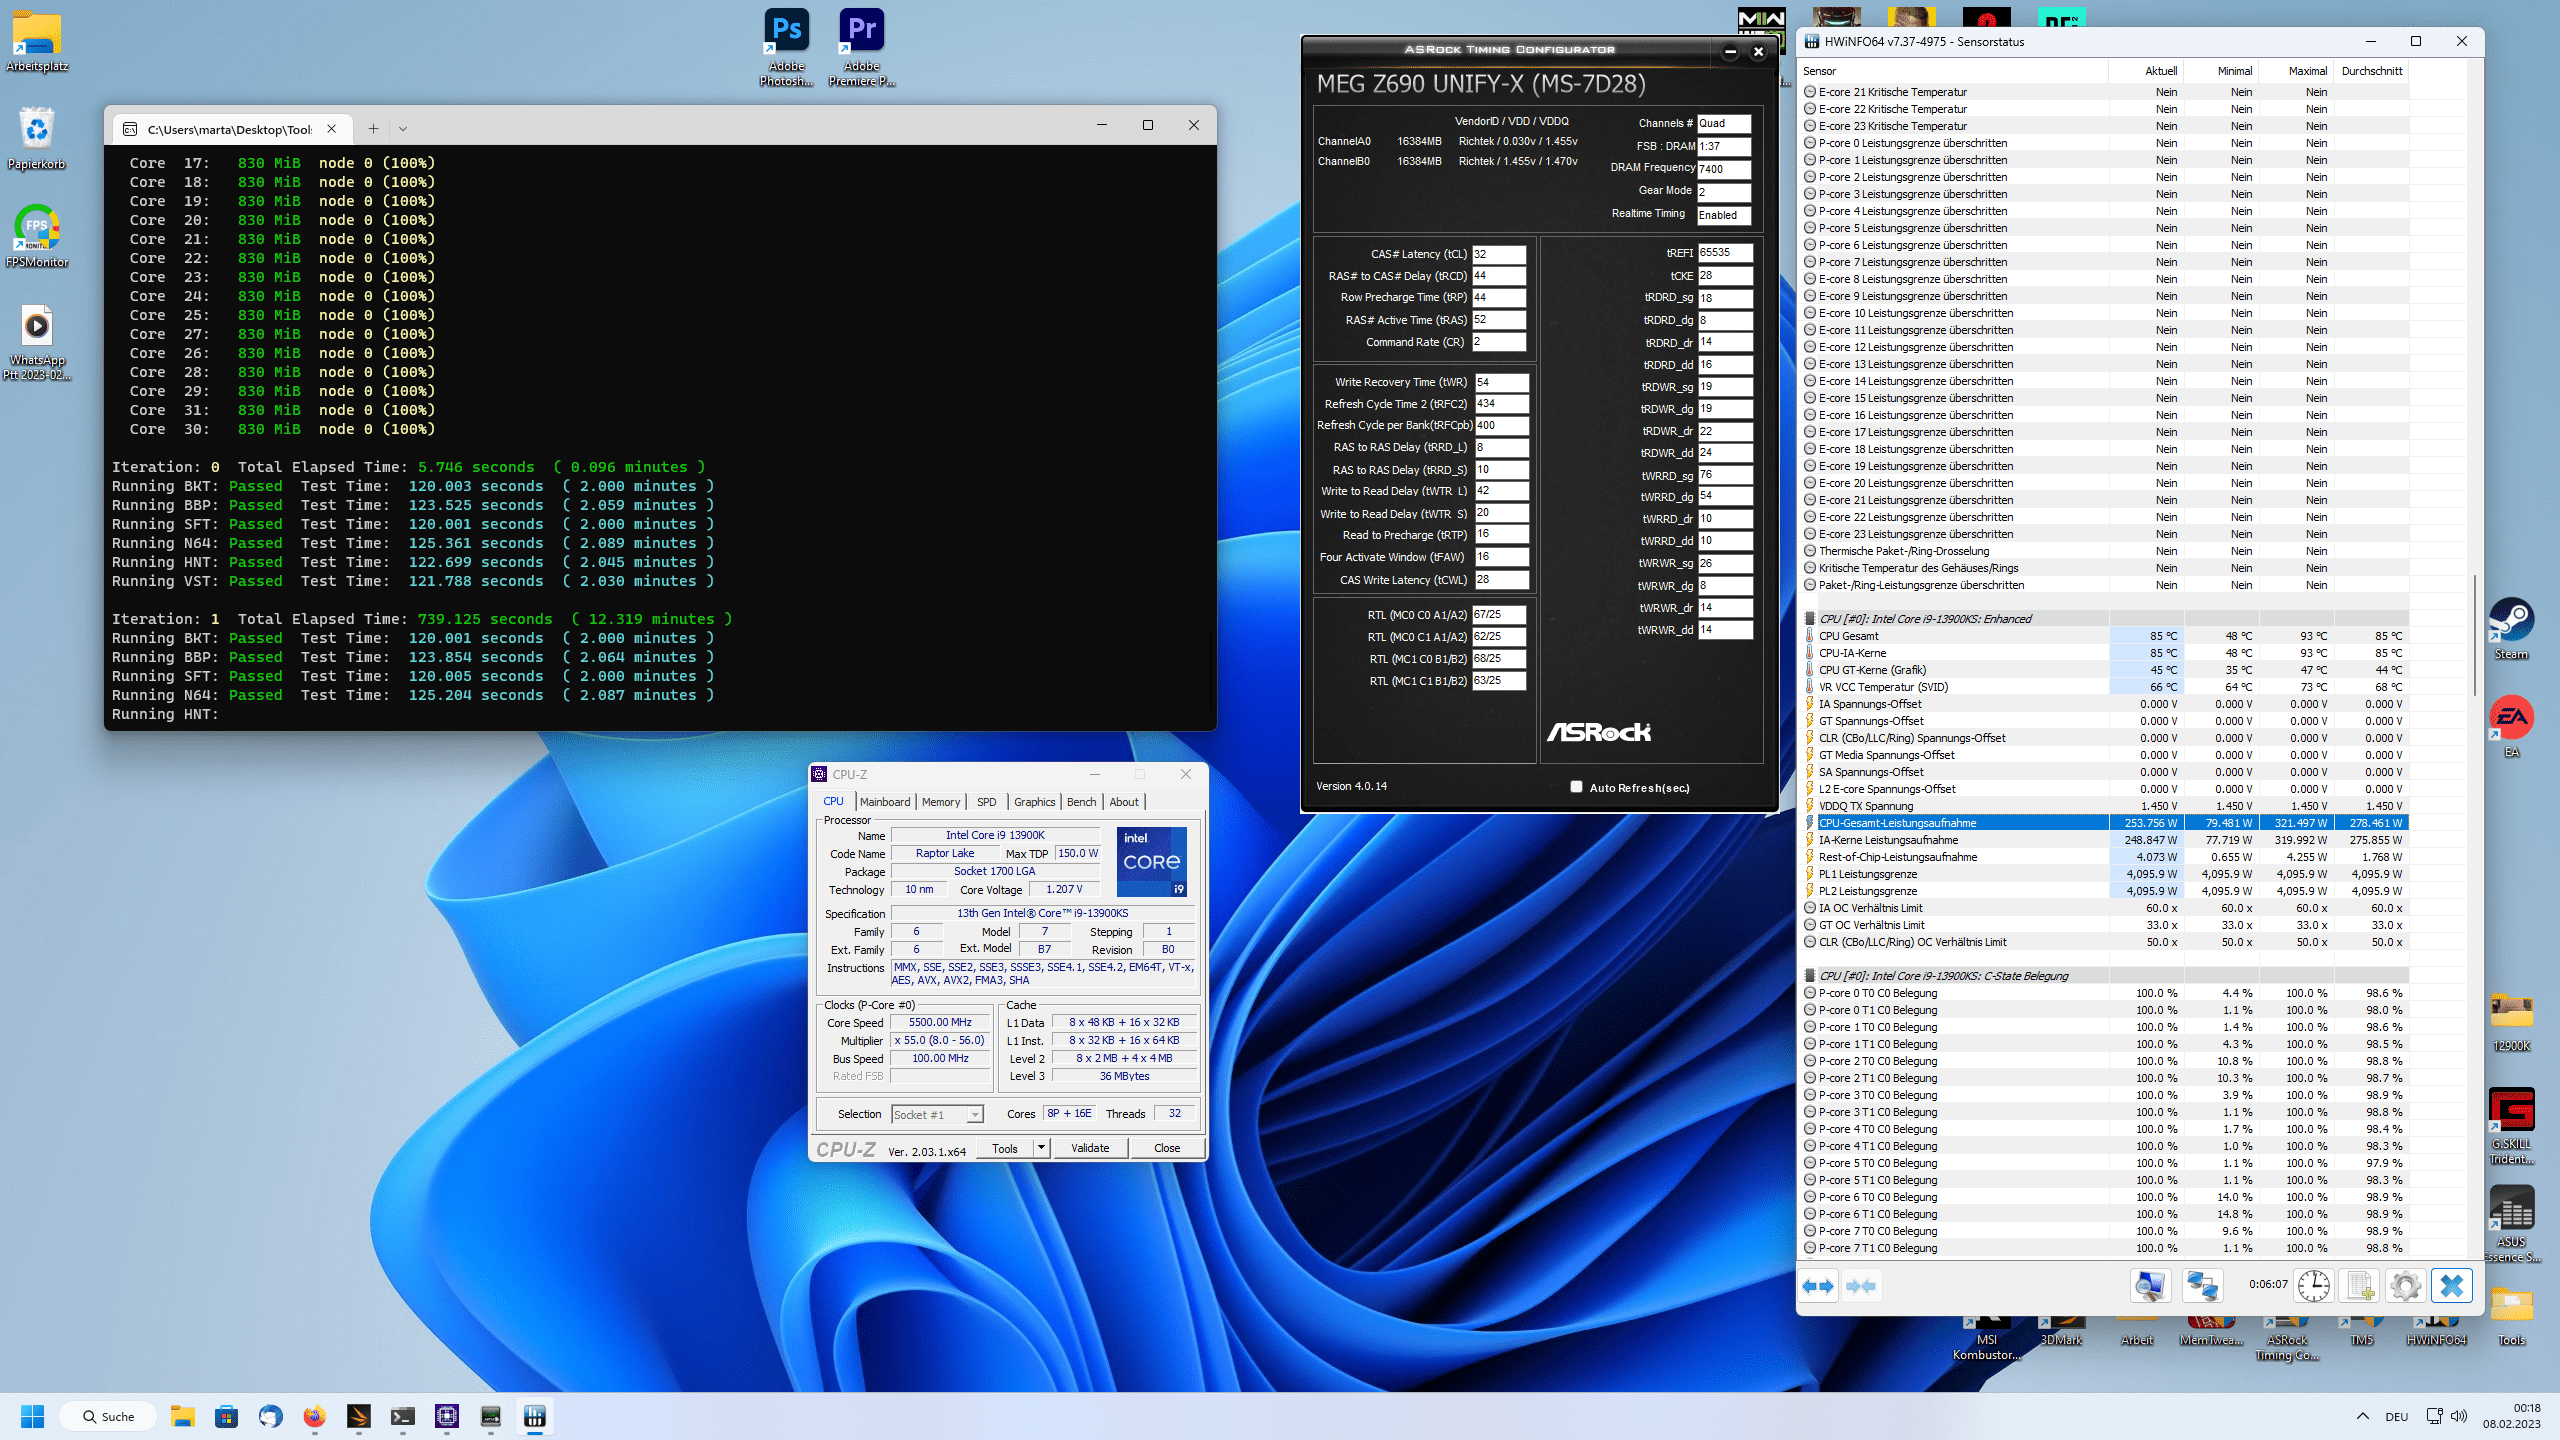This screenshot has width=2560, height=1440.
Task: Click Thunderbird icon in taskbar
Action: coord(270,1416)
